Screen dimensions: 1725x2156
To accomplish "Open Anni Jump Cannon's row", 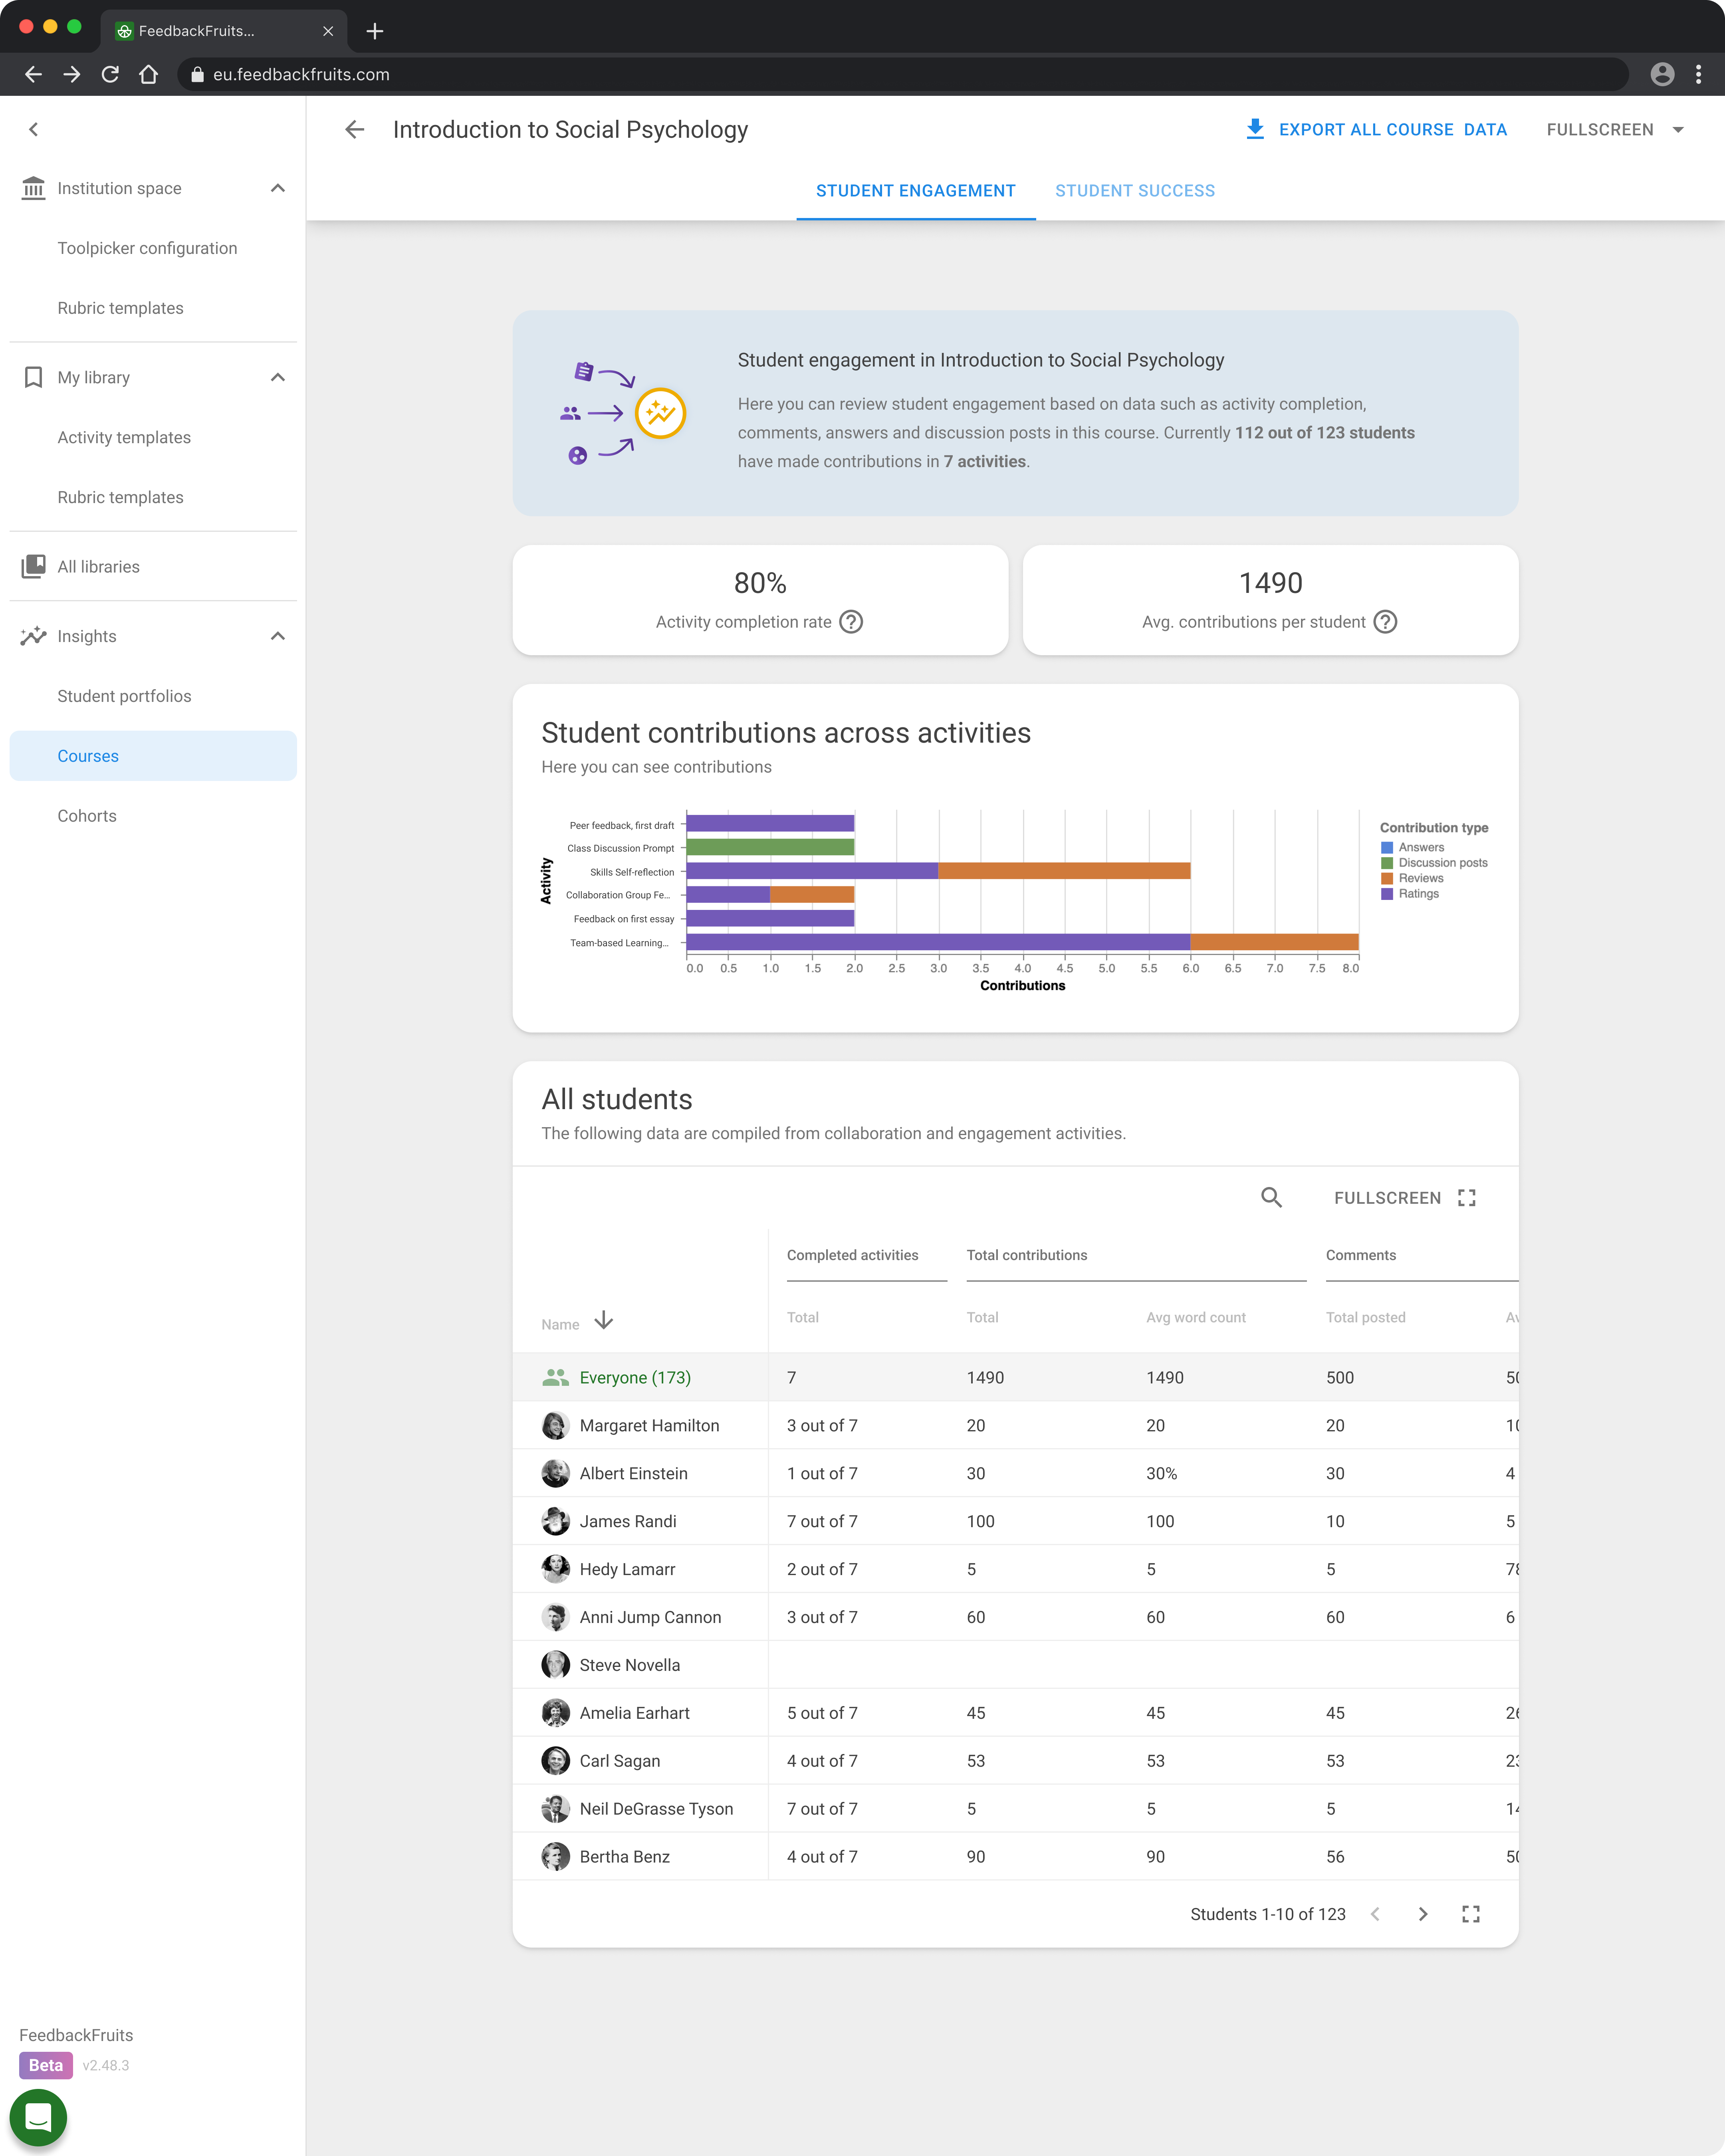I will click(1015, 1617).
